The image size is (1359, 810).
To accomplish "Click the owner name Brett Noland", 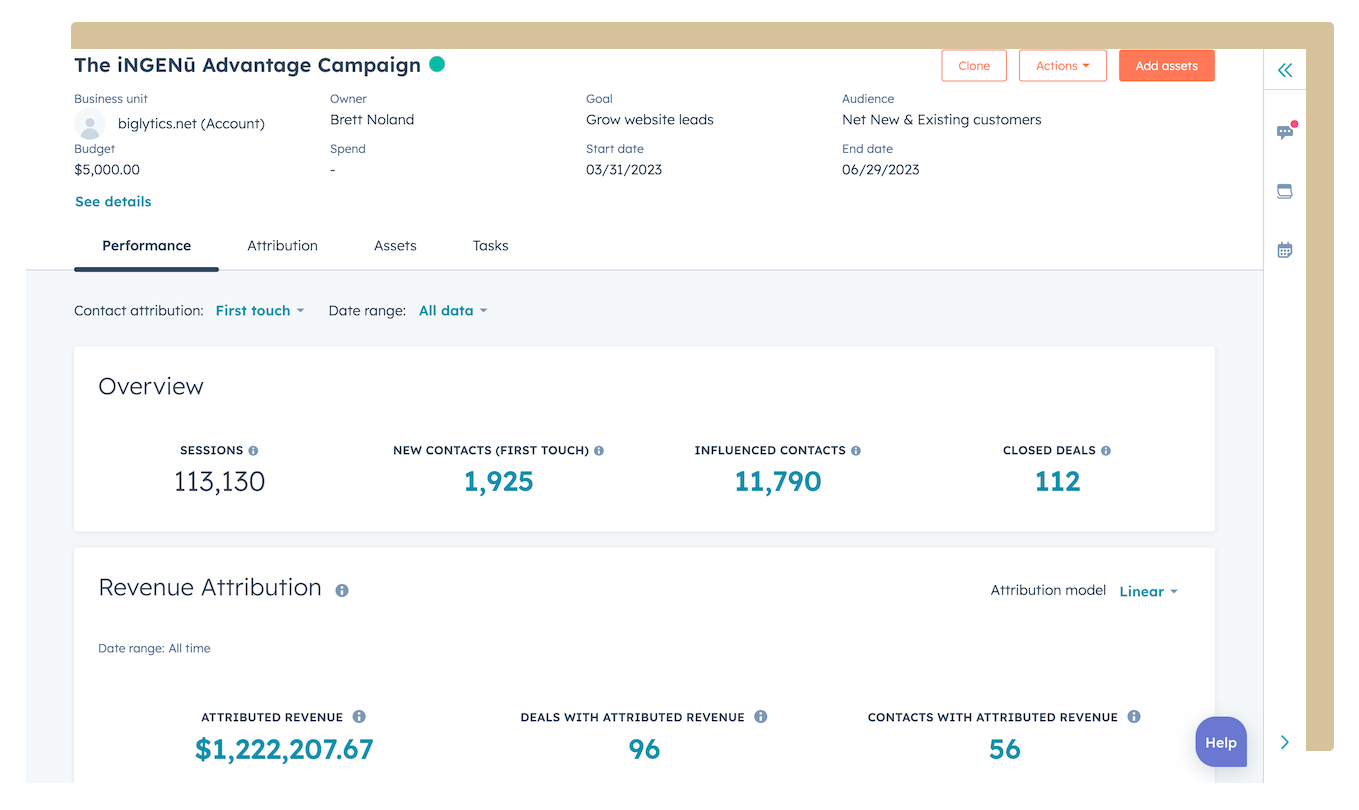I will (372, 120).
